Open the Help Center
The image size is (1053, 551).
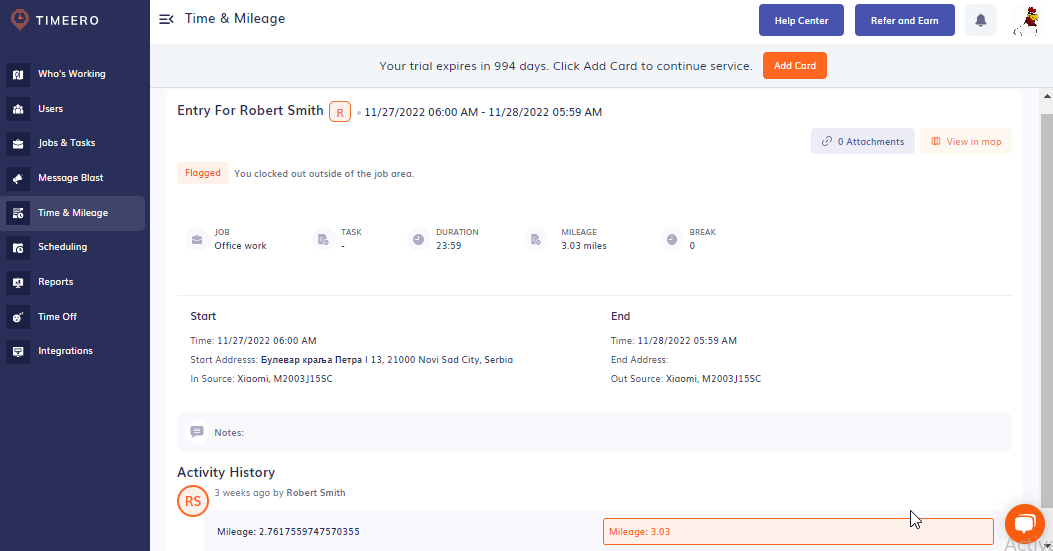(801, 20)
